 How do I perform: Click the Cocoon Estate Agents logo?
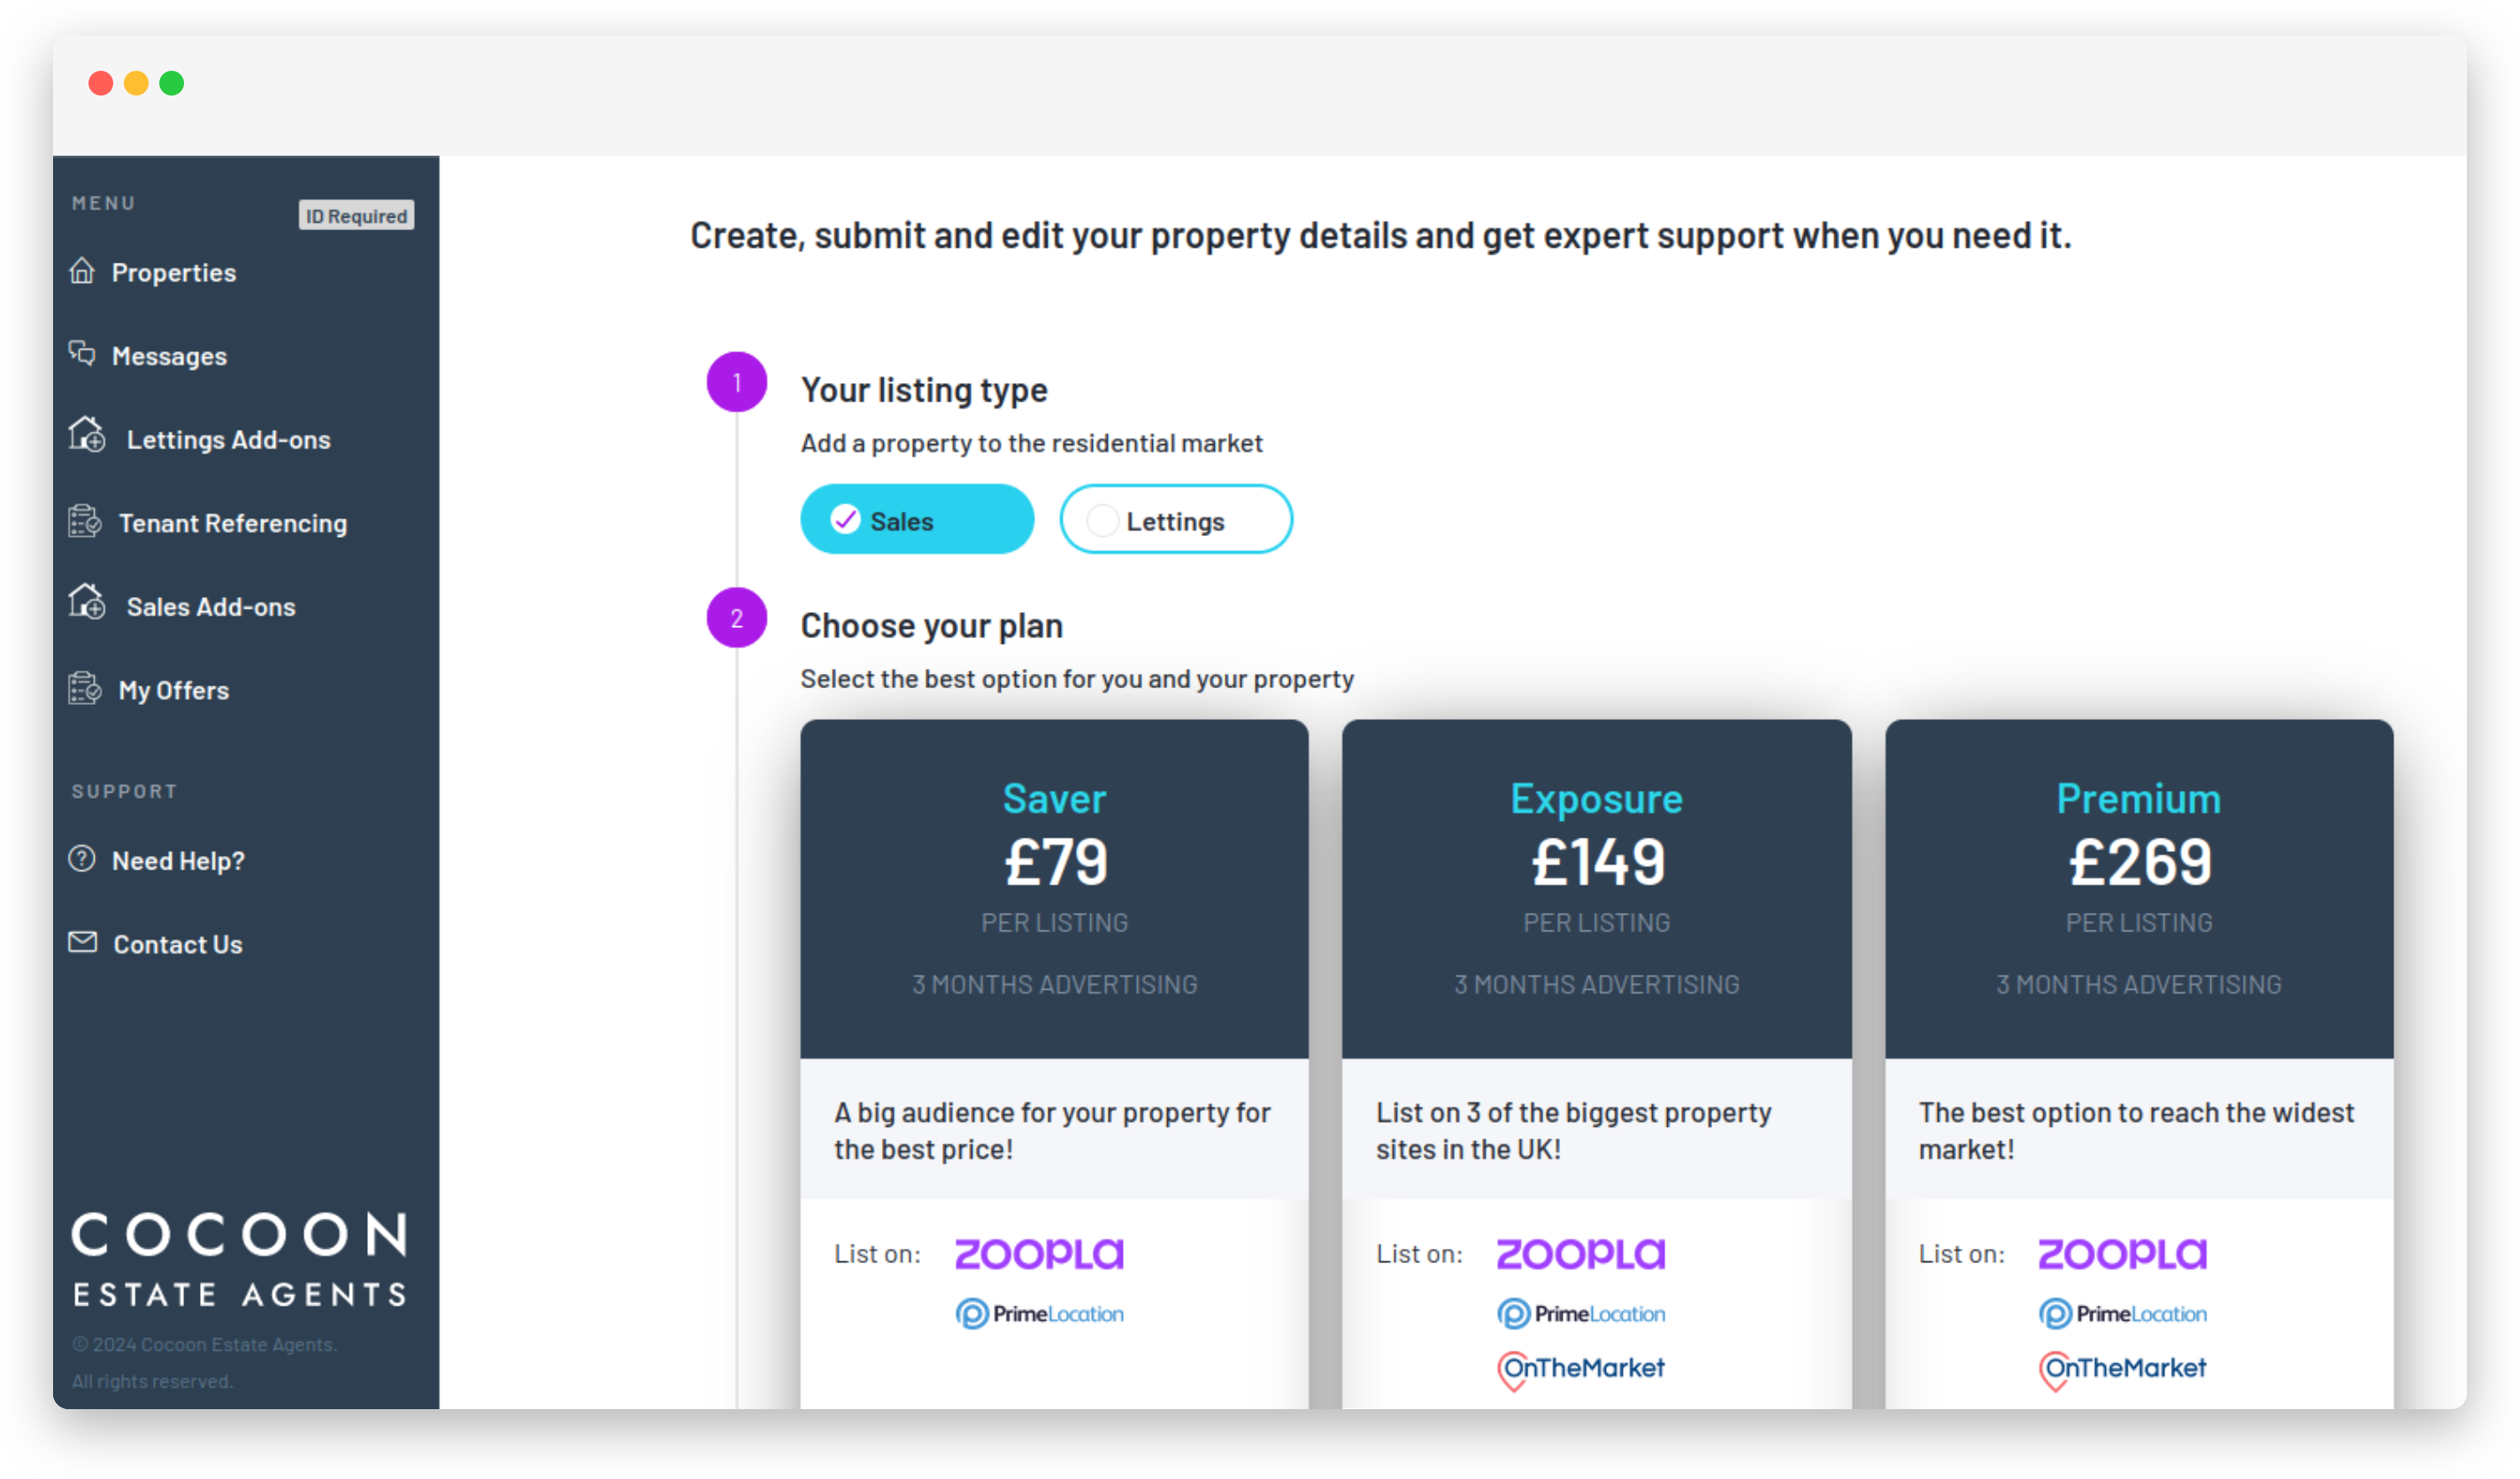point(240,1260)
